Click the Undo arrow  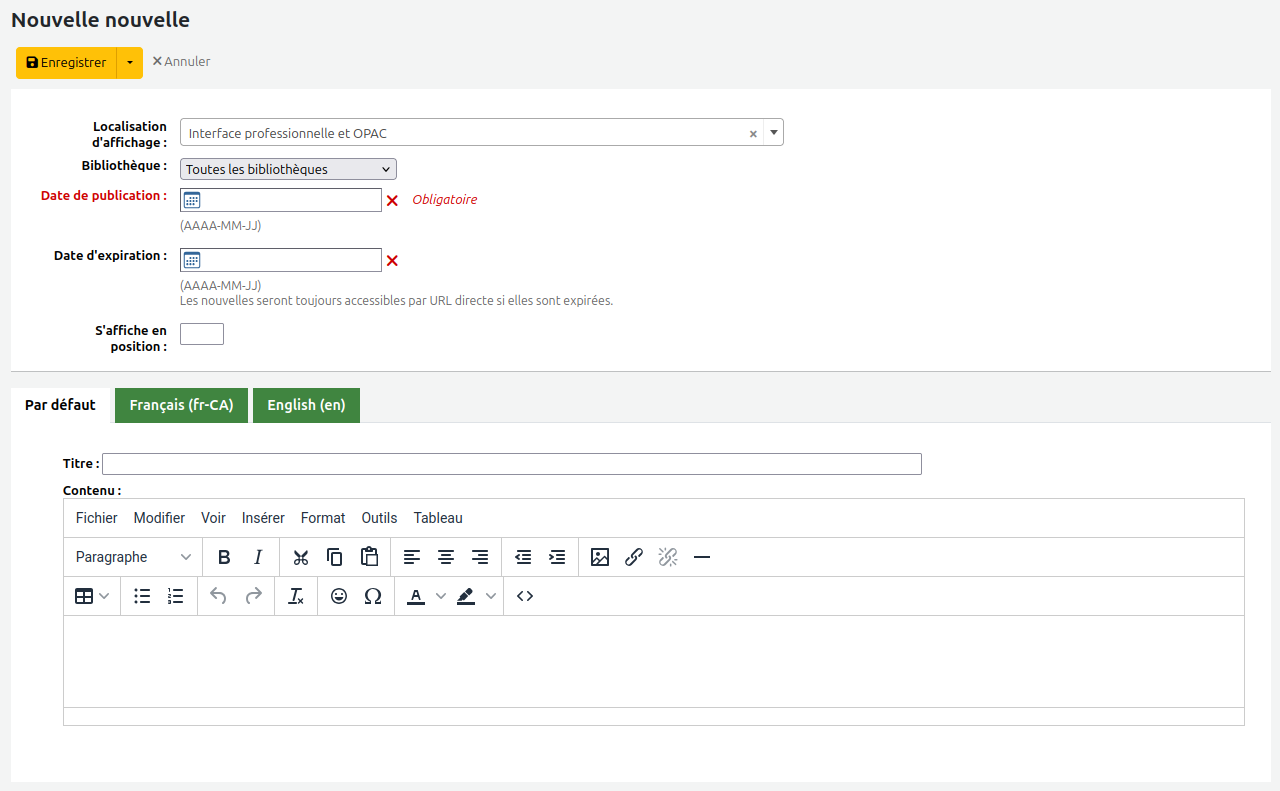click(219, 596)
